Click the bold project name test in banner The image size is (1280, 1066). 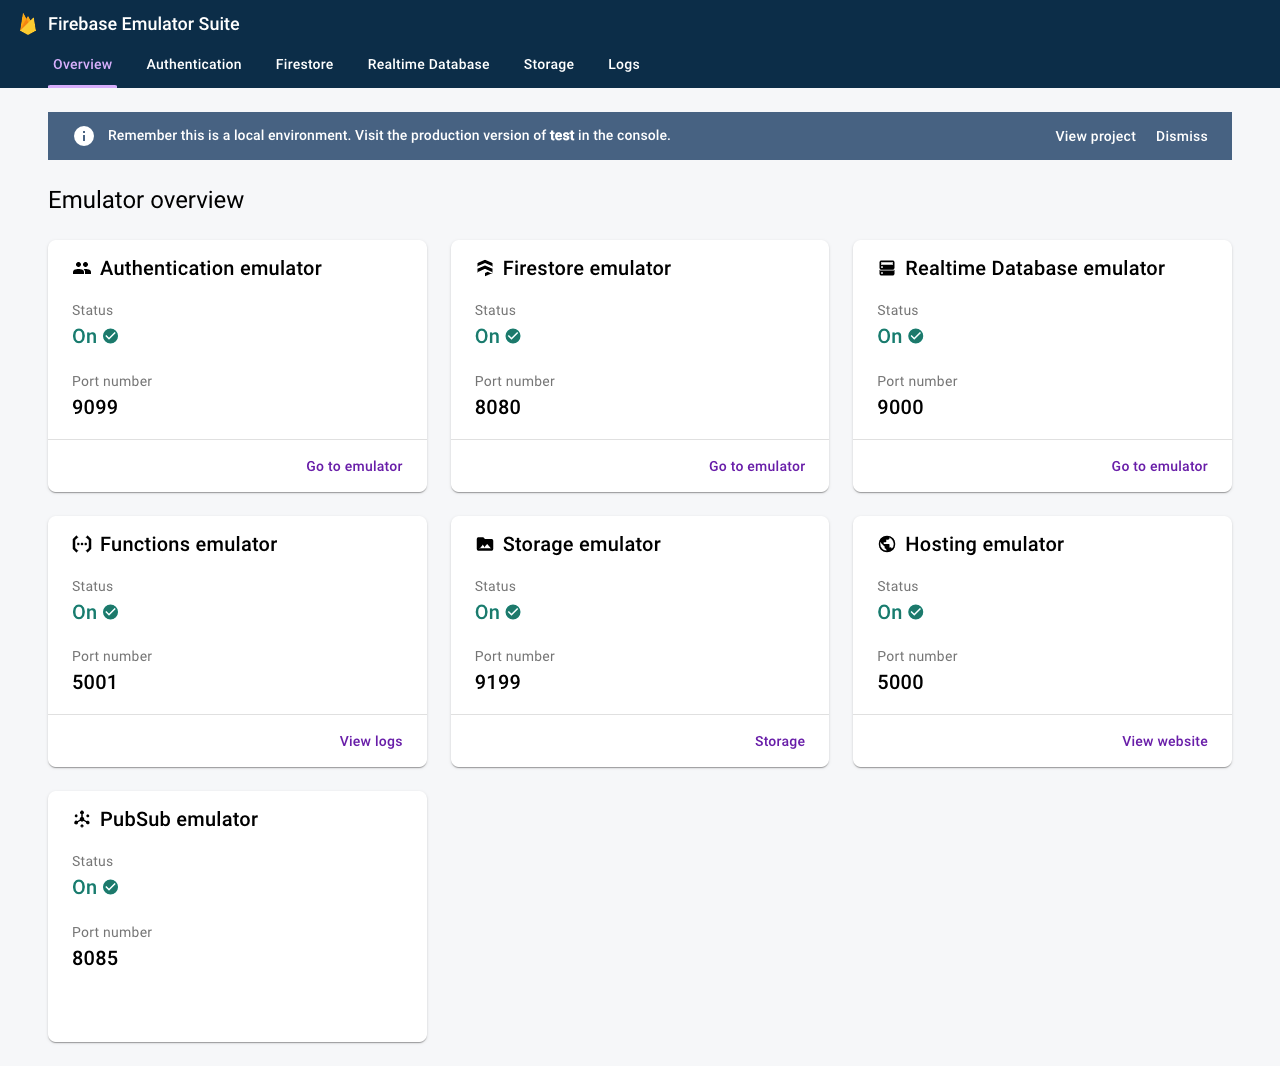point(562,135)
